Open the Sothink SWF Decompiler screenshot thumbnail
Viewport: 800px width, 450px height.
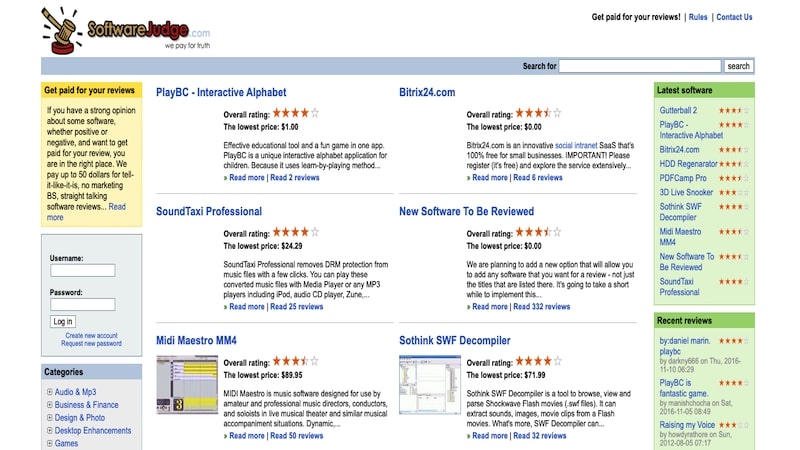click(x=430, y=384)
